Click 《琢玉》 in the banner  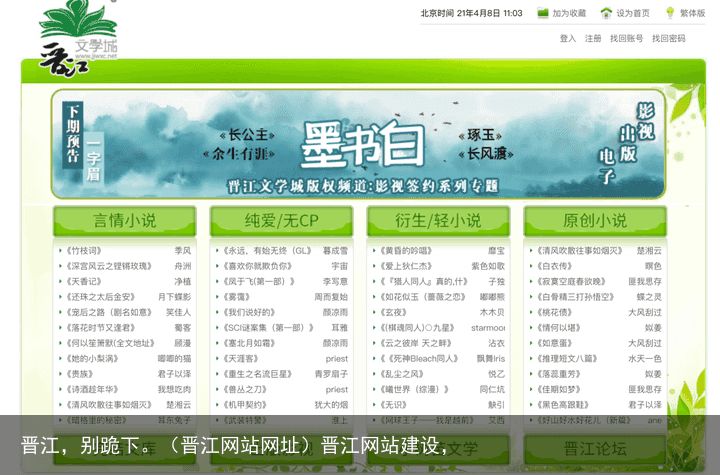tap(480, 135)
